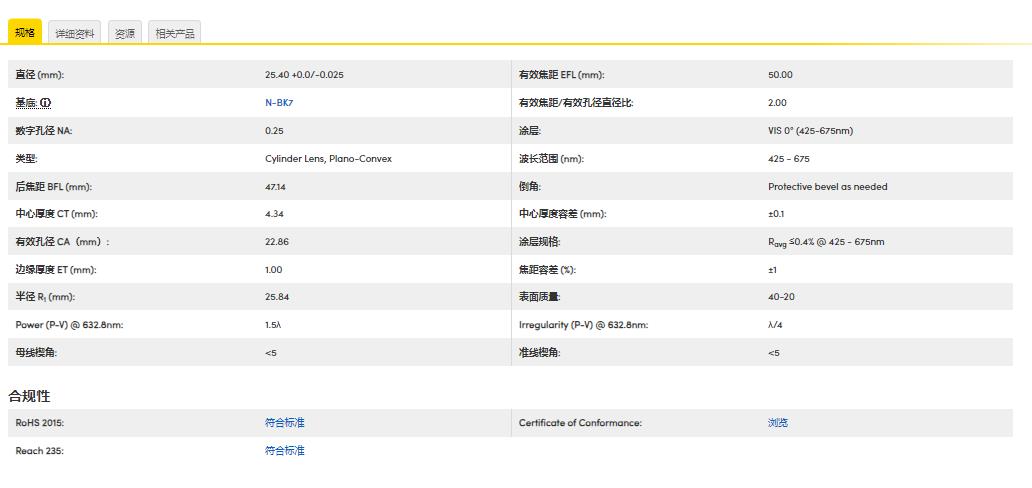Click 浏览 for Certificate of Conformance
This screenshot has height=488, width=1032.
[x=777, y=423]
